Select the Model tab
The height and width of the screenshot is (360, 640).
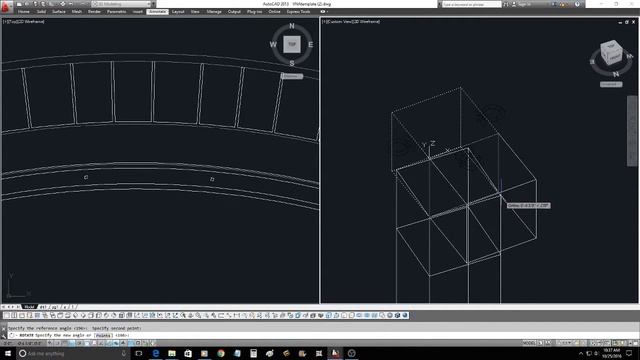coord(29,307)
